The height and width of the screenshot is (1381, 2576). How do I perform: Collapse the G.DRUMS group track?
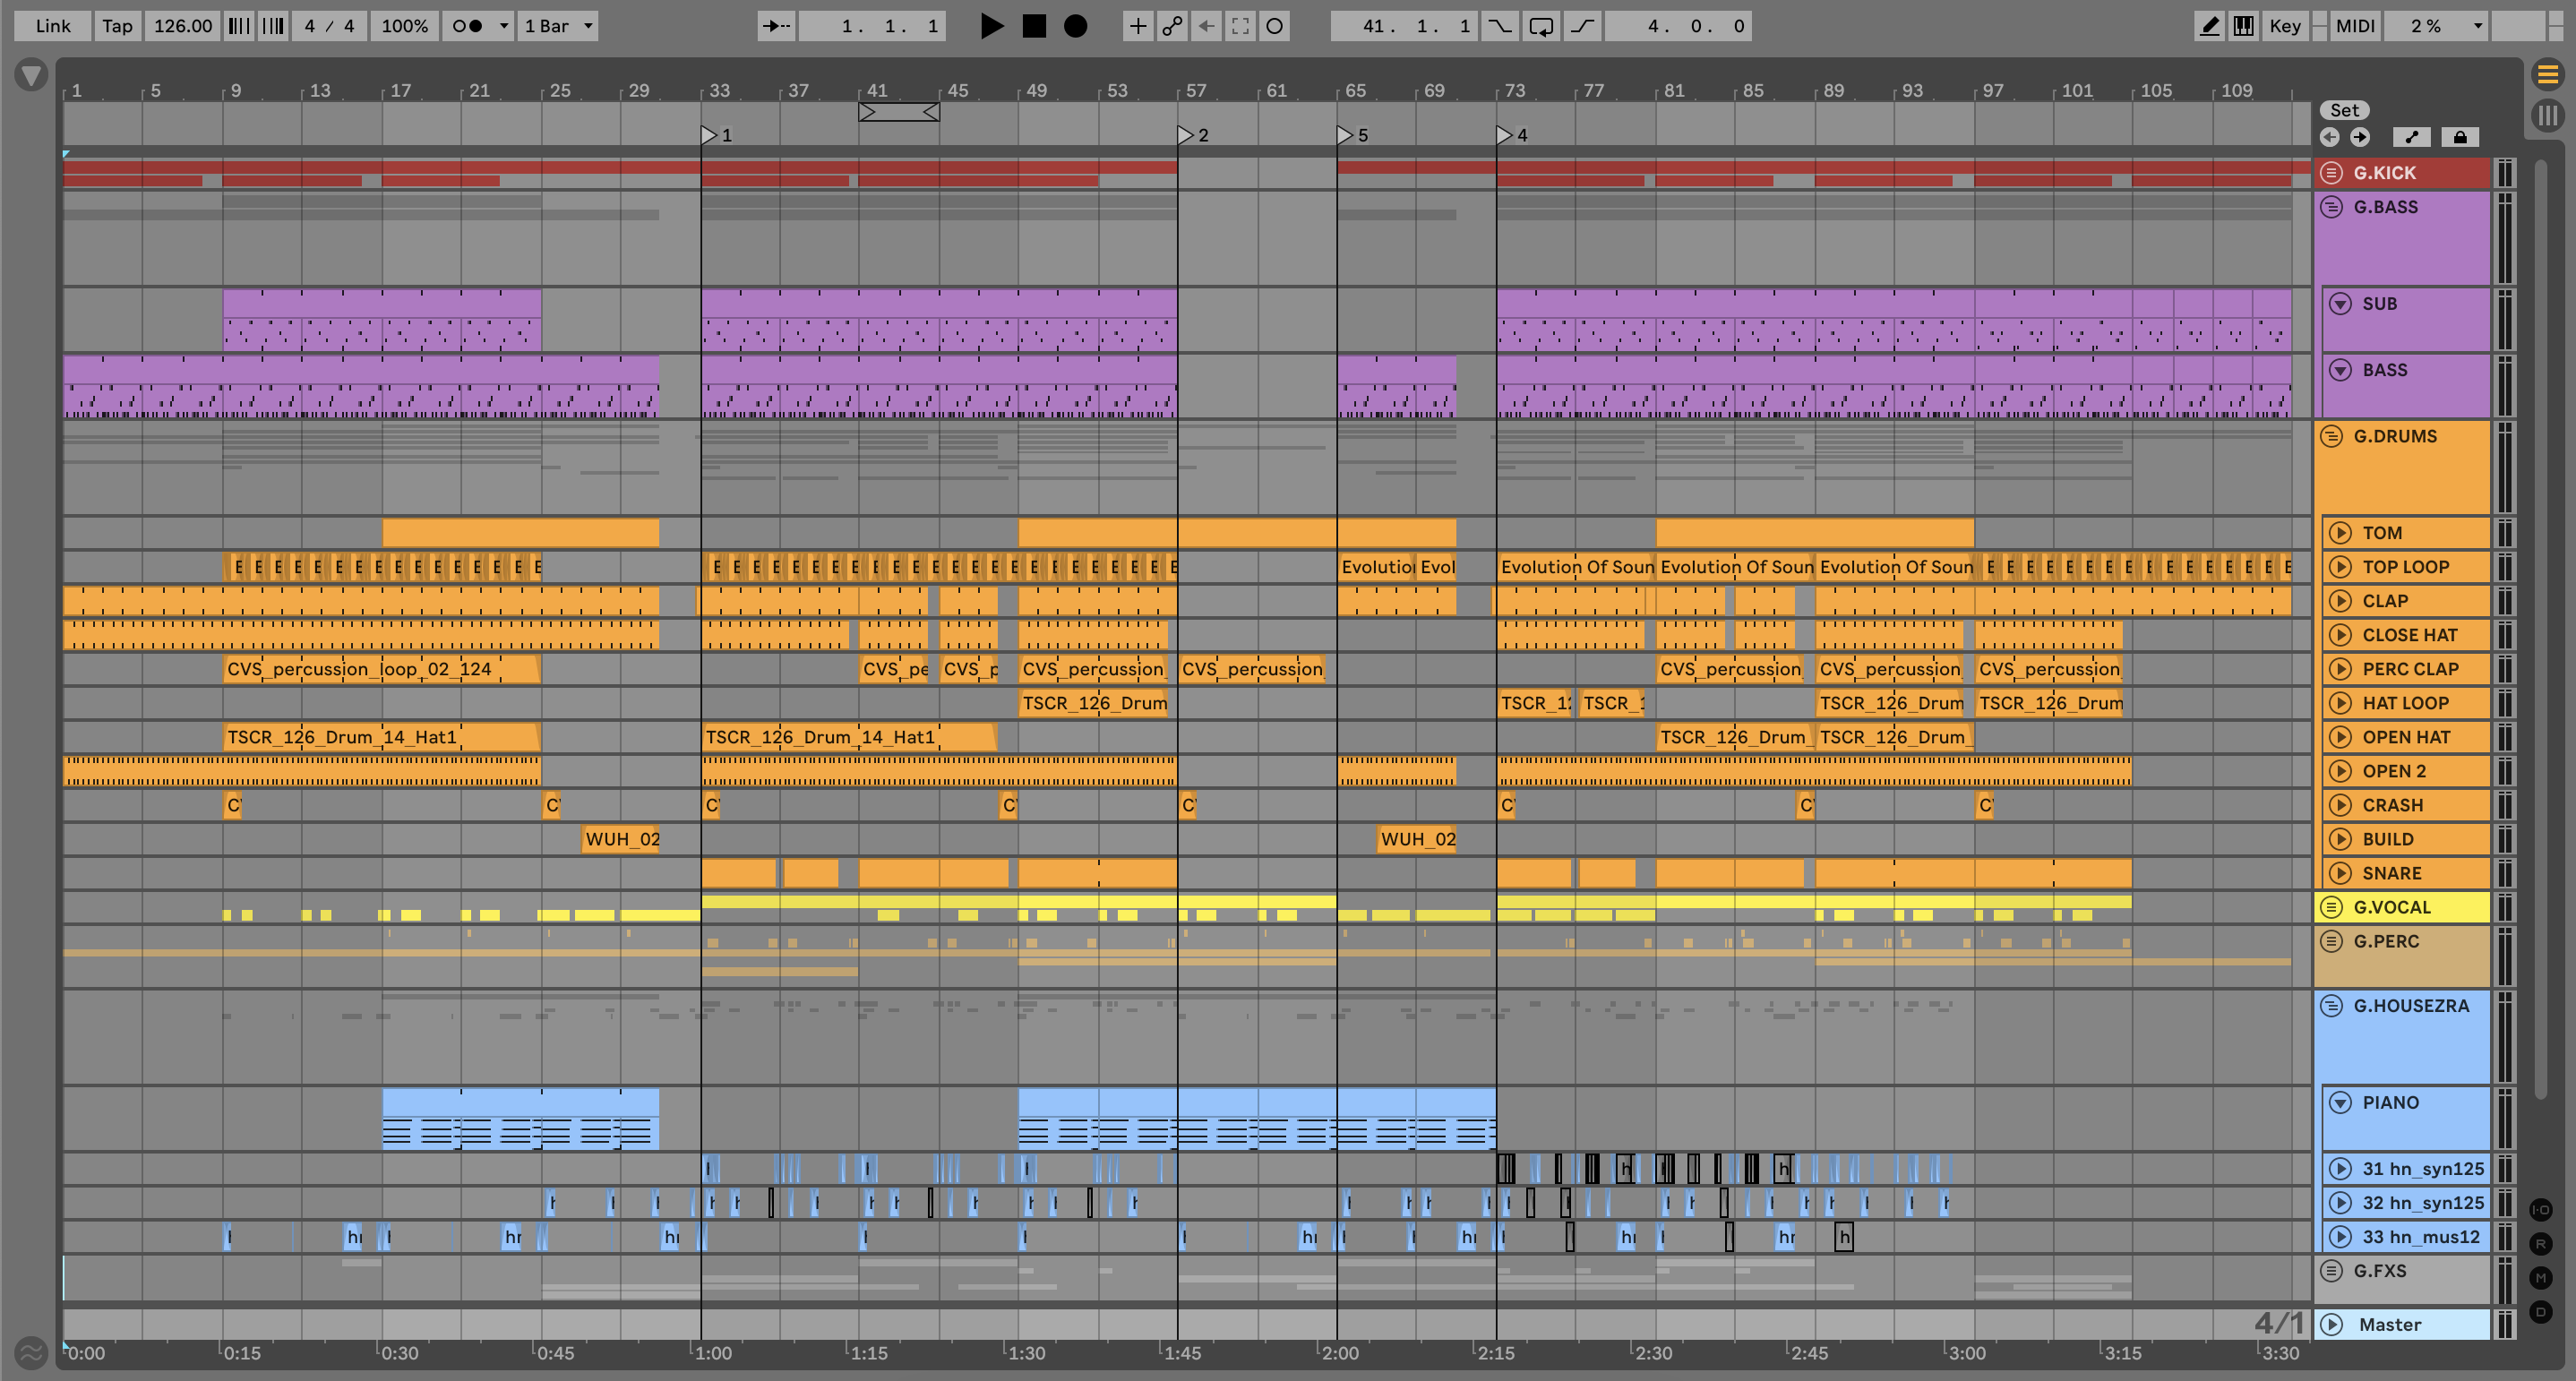point(2331,436)
